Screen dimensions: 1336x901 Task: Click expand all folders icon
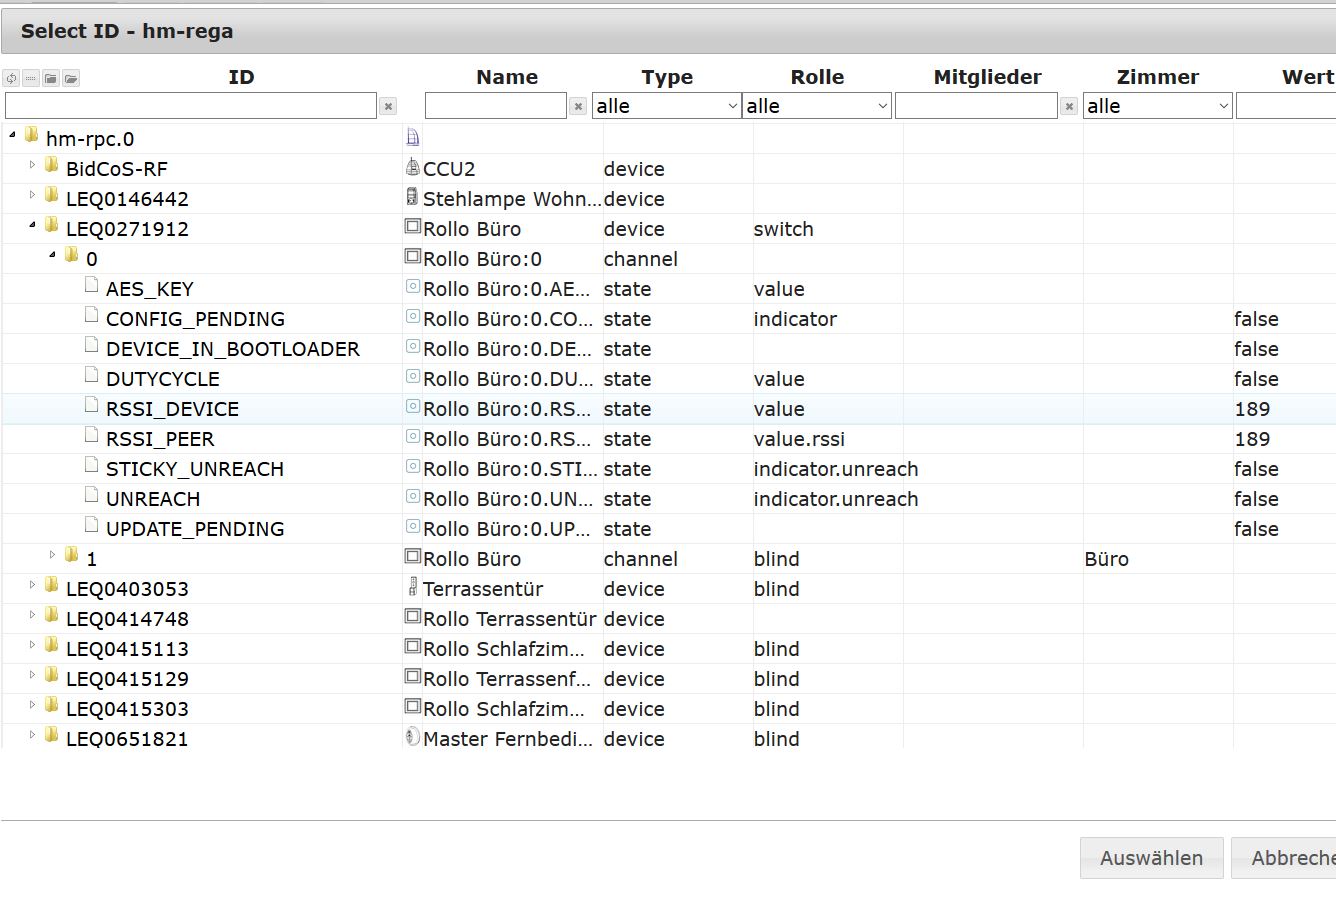(x=71, y=78)
